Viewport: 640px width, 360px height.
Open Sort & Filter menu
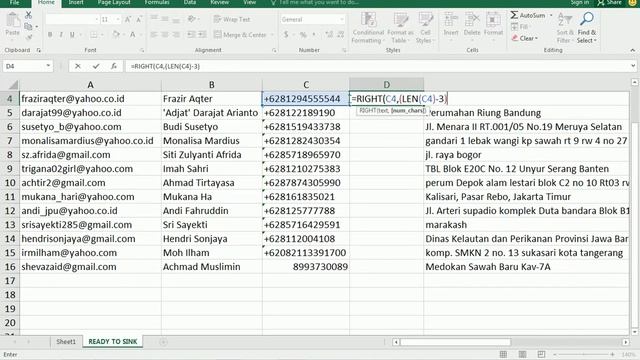coord(565,28)
